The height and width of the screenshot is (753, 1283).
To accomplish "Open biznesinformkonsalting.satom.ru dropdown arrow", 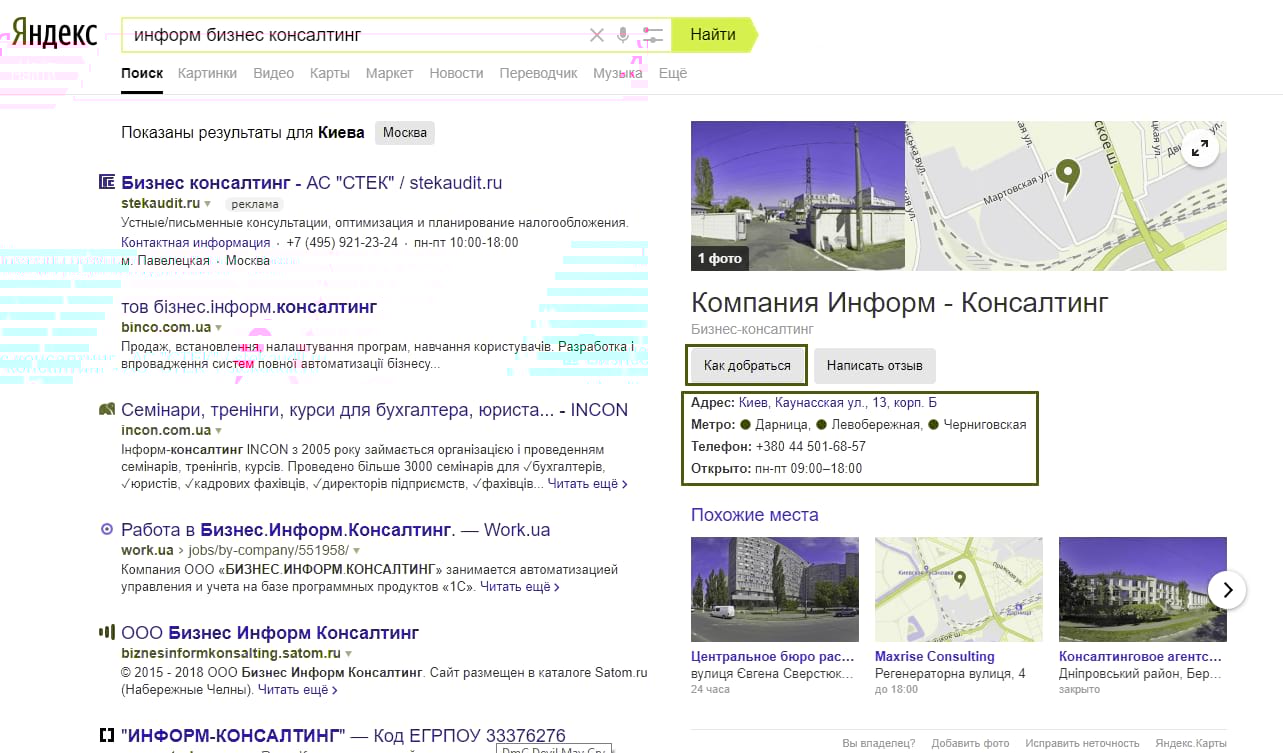I will (349, 654).
